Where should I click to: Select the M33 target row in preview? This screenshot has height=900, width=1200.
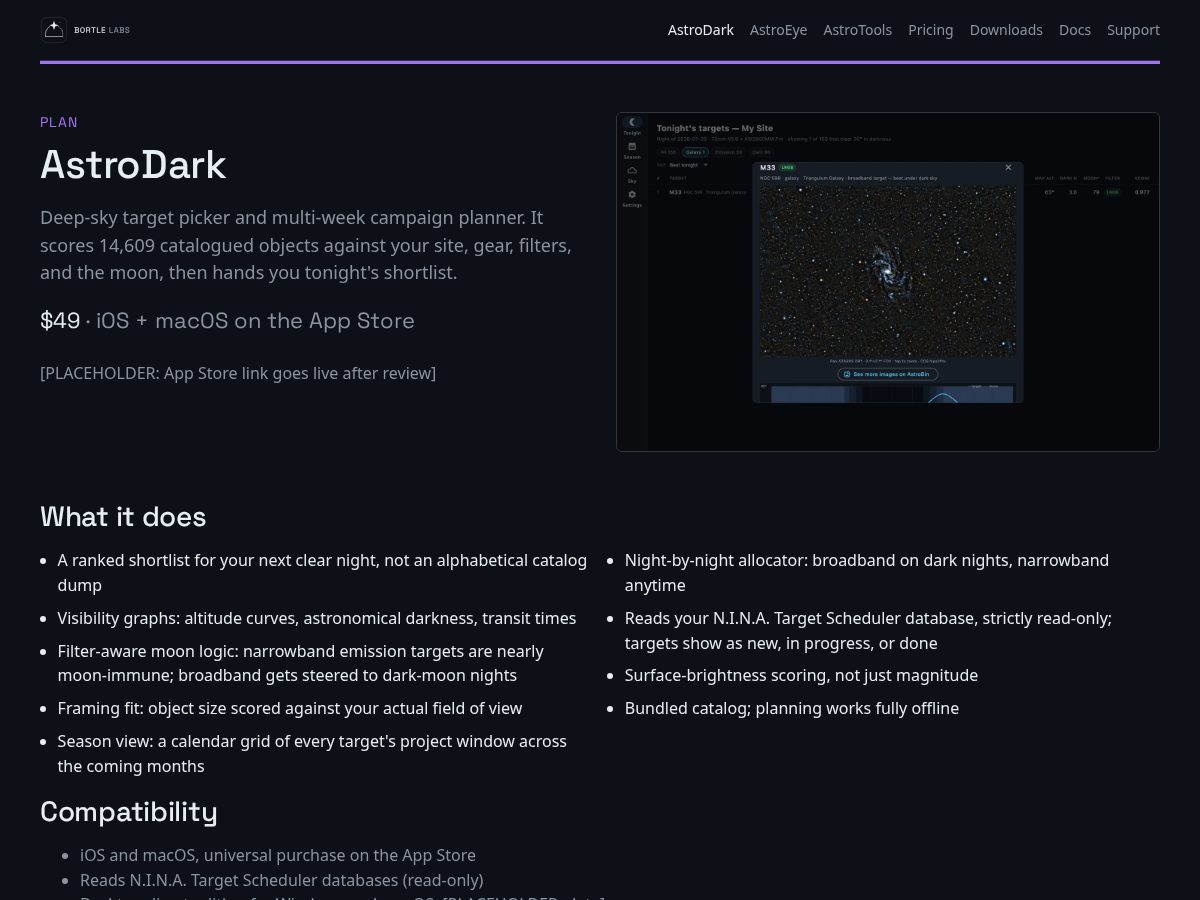(x=903, y=191)
